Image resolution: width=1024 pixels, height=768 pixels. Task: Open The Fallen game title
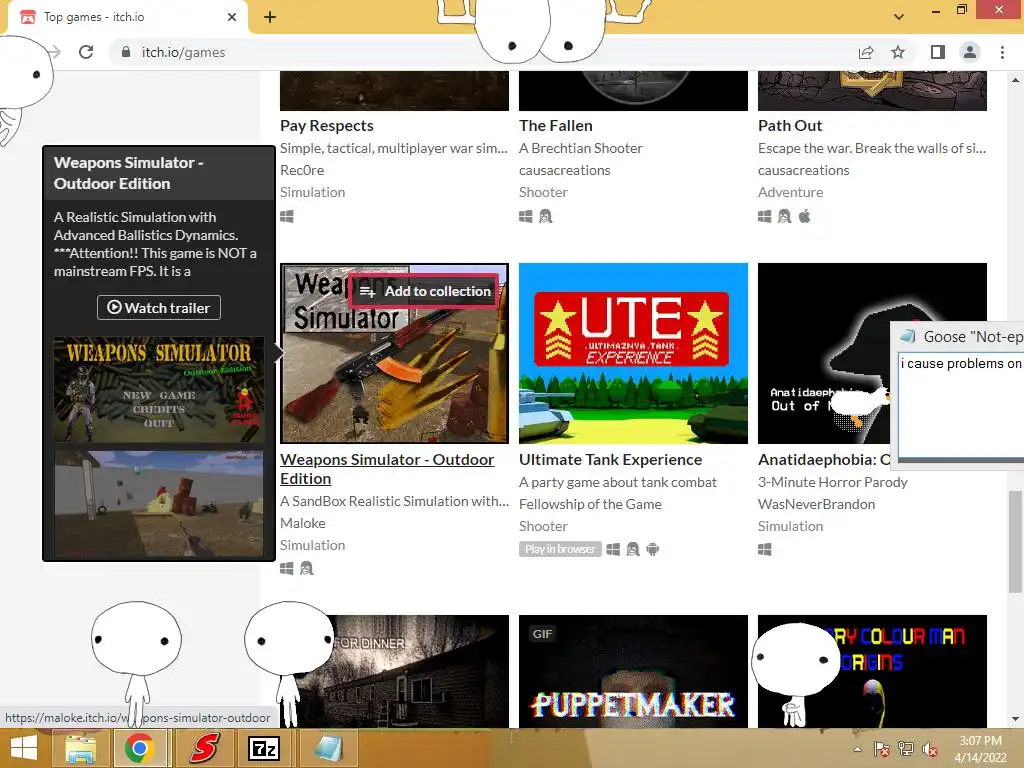pos(556,125)
